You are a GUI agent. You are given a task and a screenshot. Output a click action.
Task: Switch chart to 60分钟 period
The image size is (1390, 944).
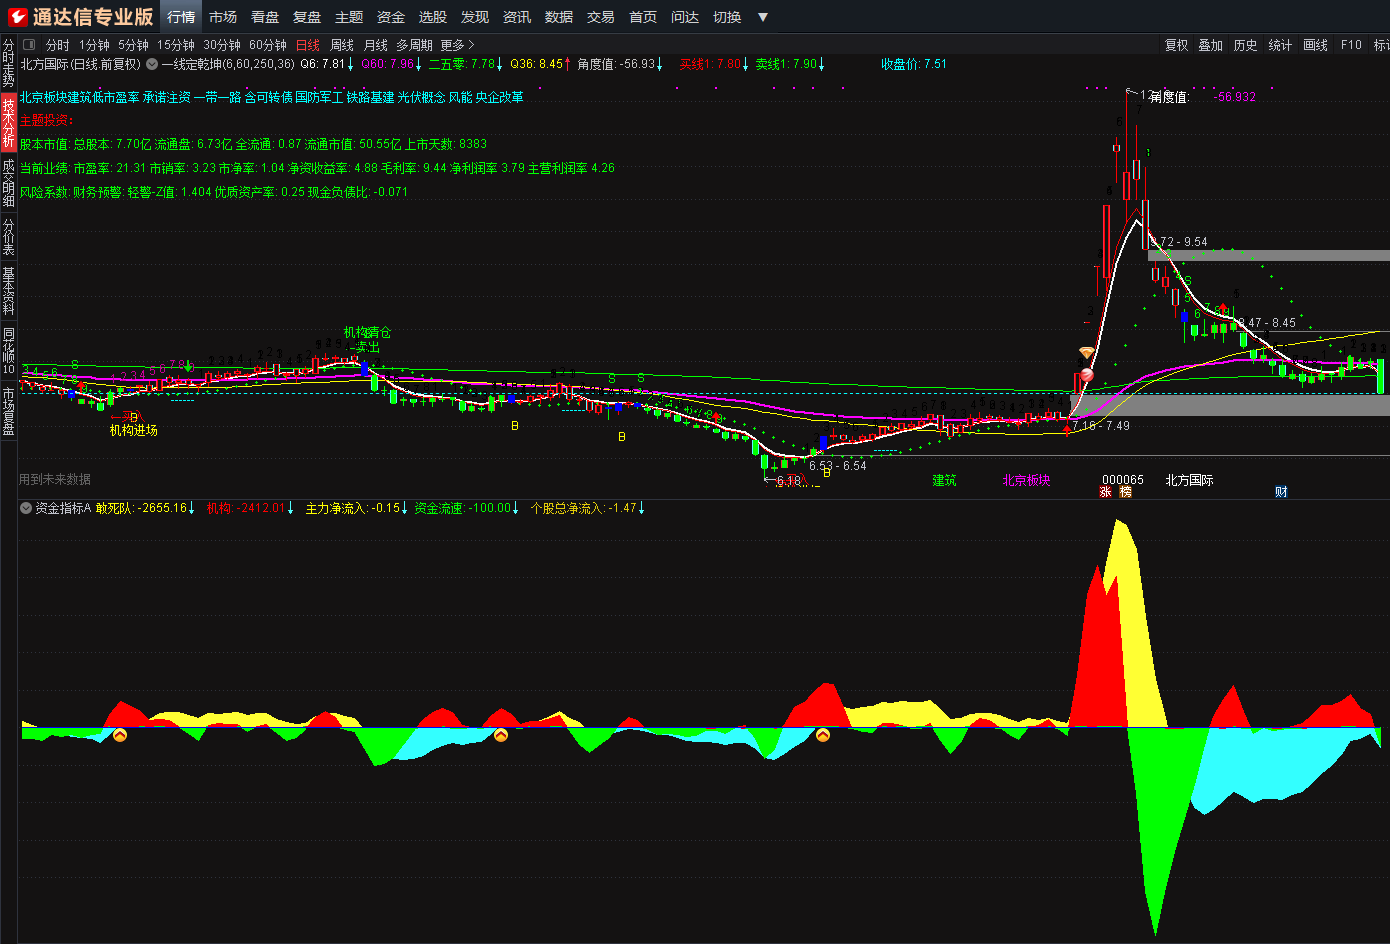coord(268,45)
